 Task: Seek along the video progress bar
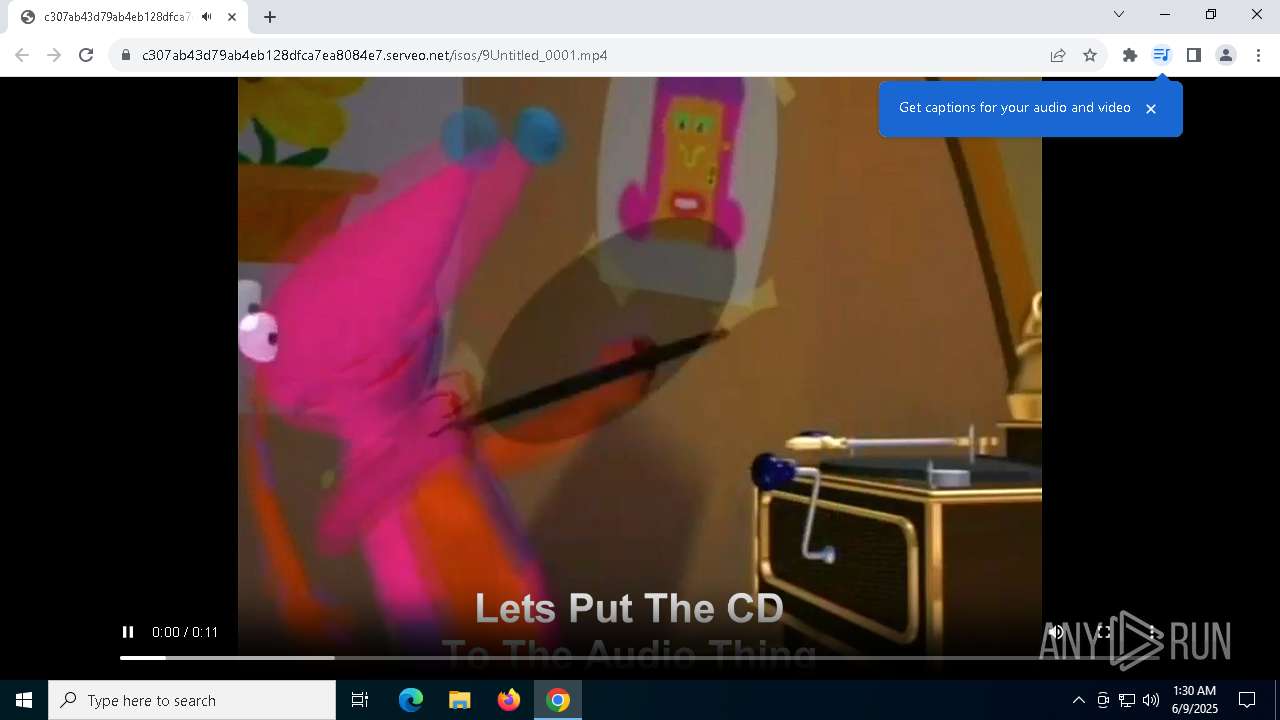640,658
